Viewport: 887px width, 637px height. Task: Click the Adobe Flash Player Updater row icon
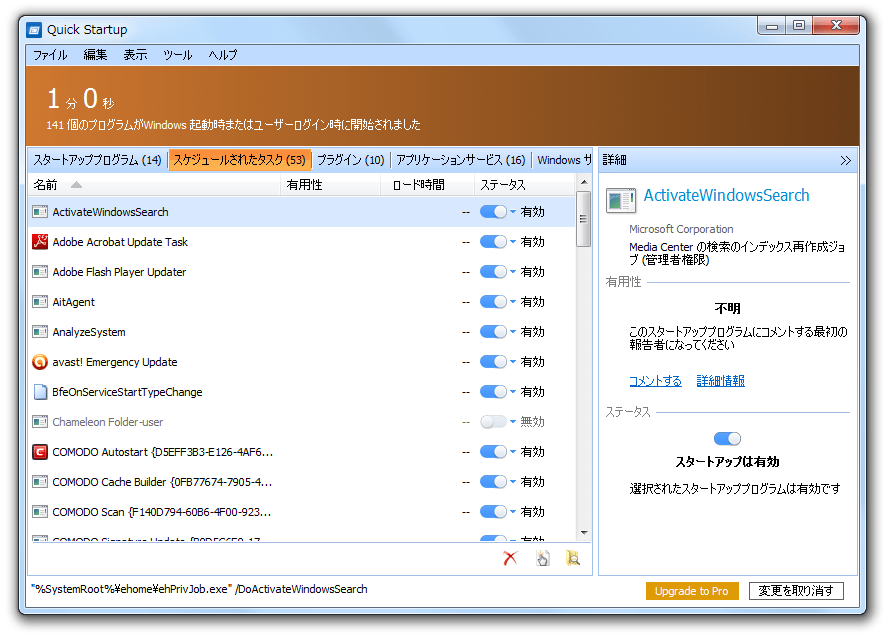pyautogui.click(x=40, y=272)
